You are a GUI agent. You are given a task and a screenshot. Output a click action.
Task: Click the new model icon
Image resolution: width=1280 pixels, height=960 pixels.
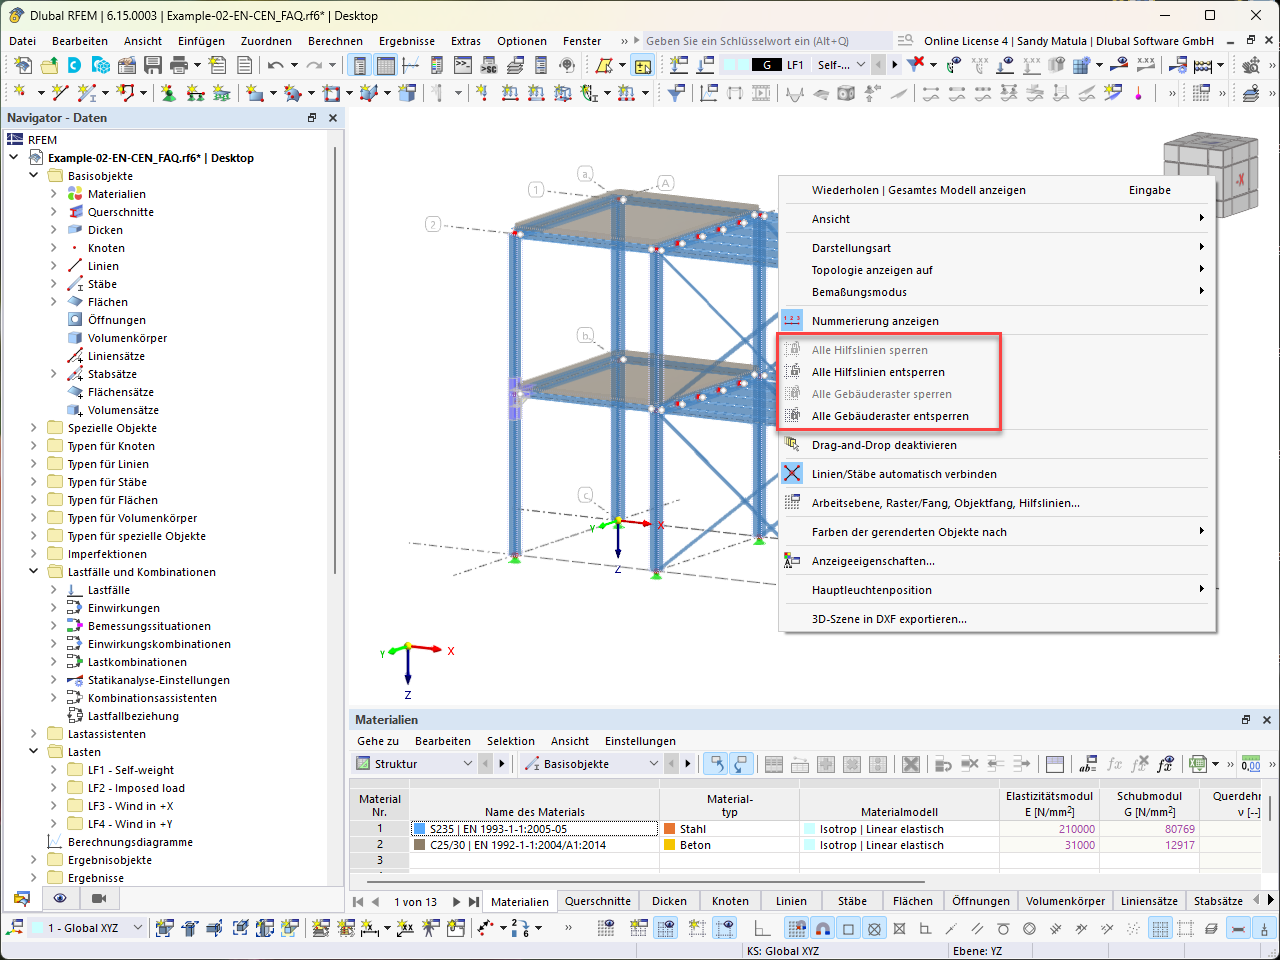23,65
